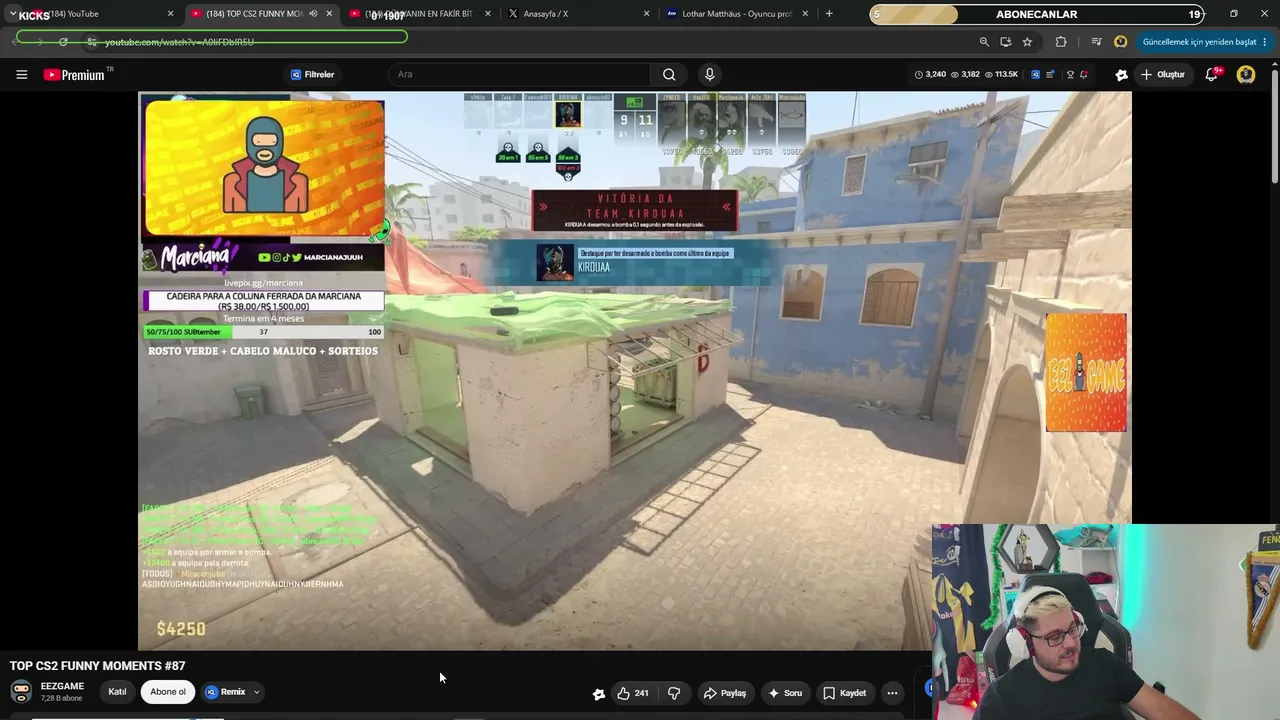Open the EEZGAME channel name link
The image size is (1280, 720).
click(62, 687)
